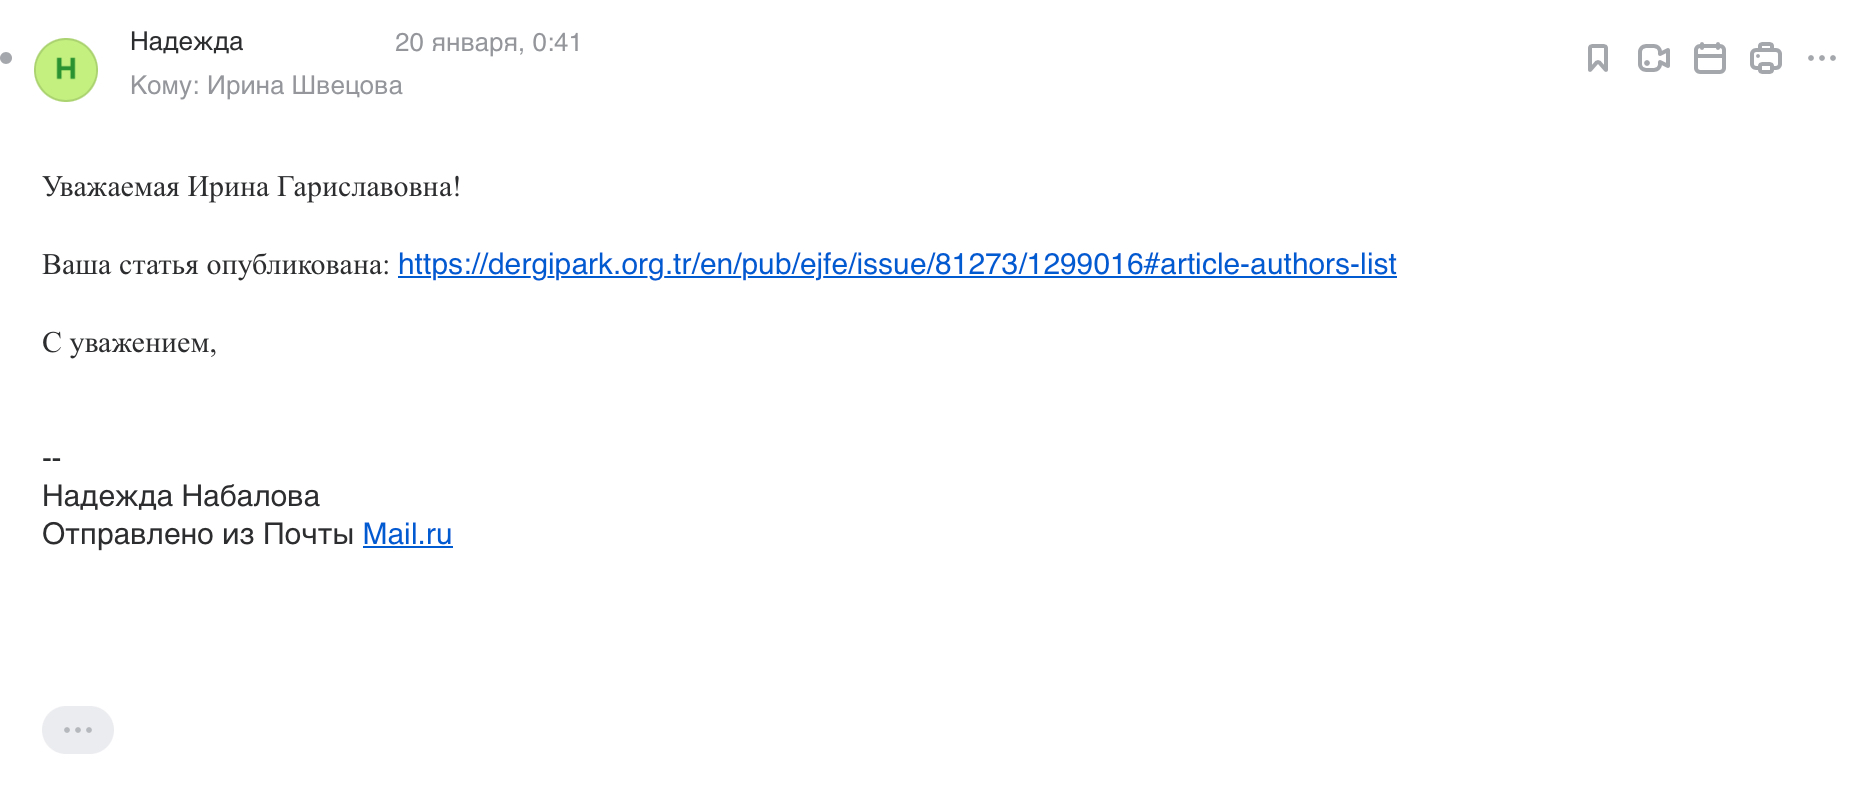Screen dimensions: 1868x789
Task: Expand hidden quoted text with gray ellipsis button
Action: (78, 730)
